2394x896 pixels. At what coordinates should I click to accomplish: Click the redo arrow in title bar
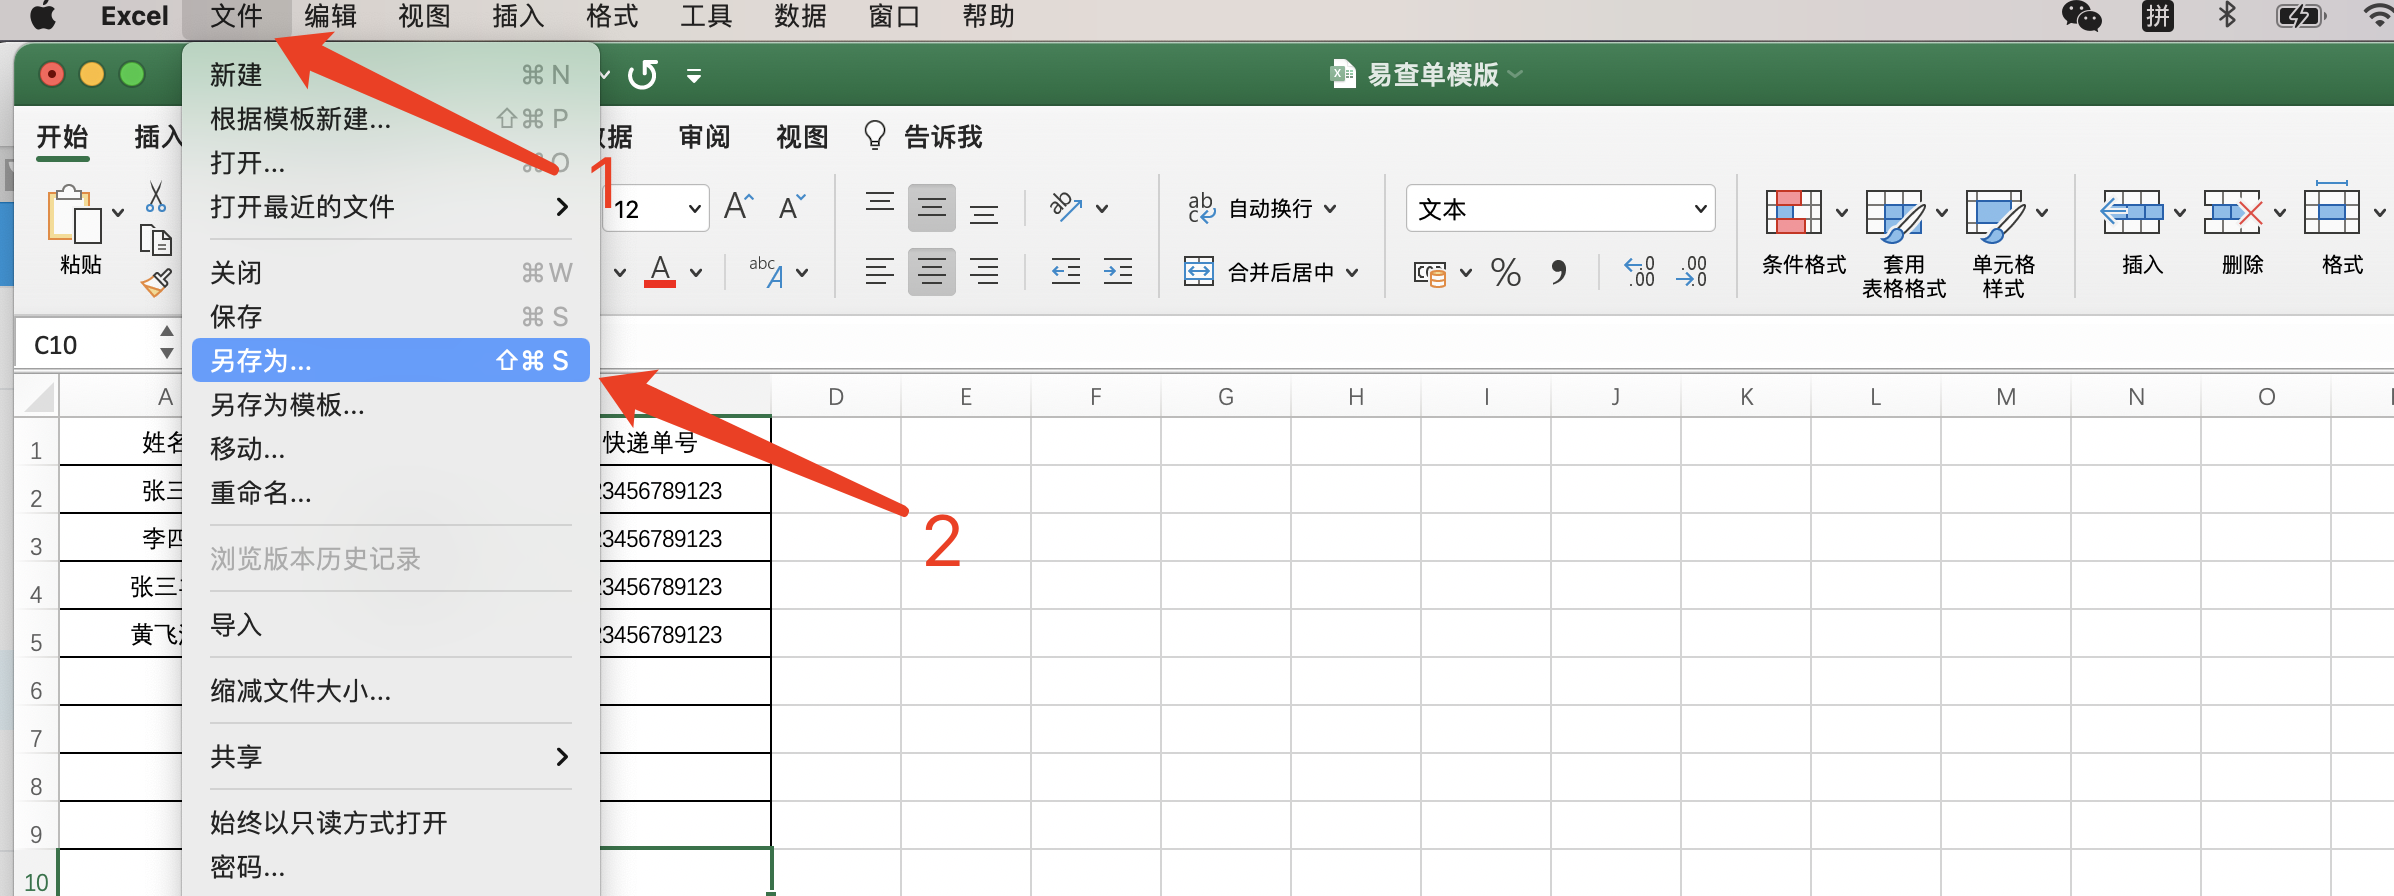point(642,74)
